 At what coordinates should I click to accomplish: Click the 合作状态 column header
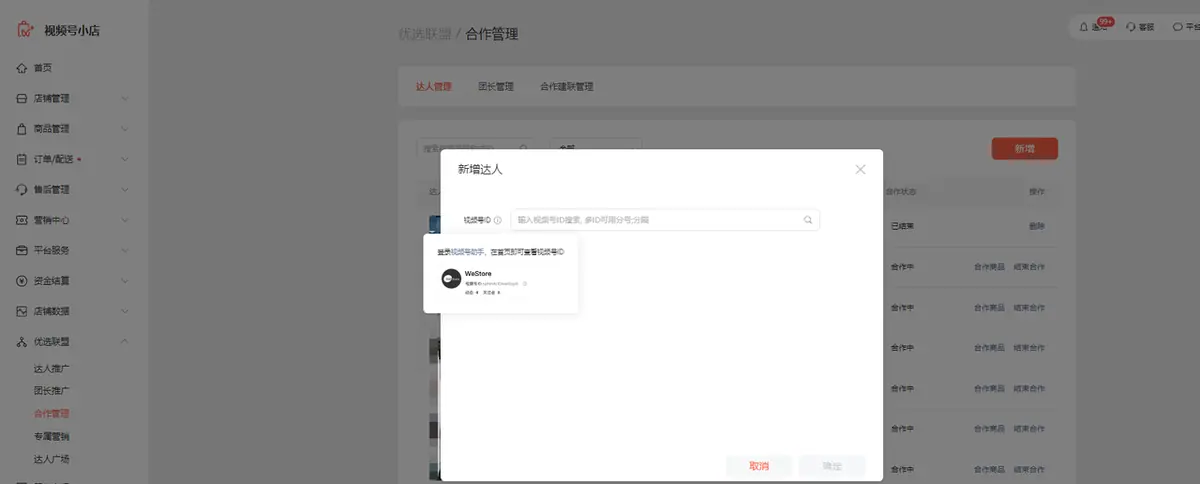click(900, 191)
